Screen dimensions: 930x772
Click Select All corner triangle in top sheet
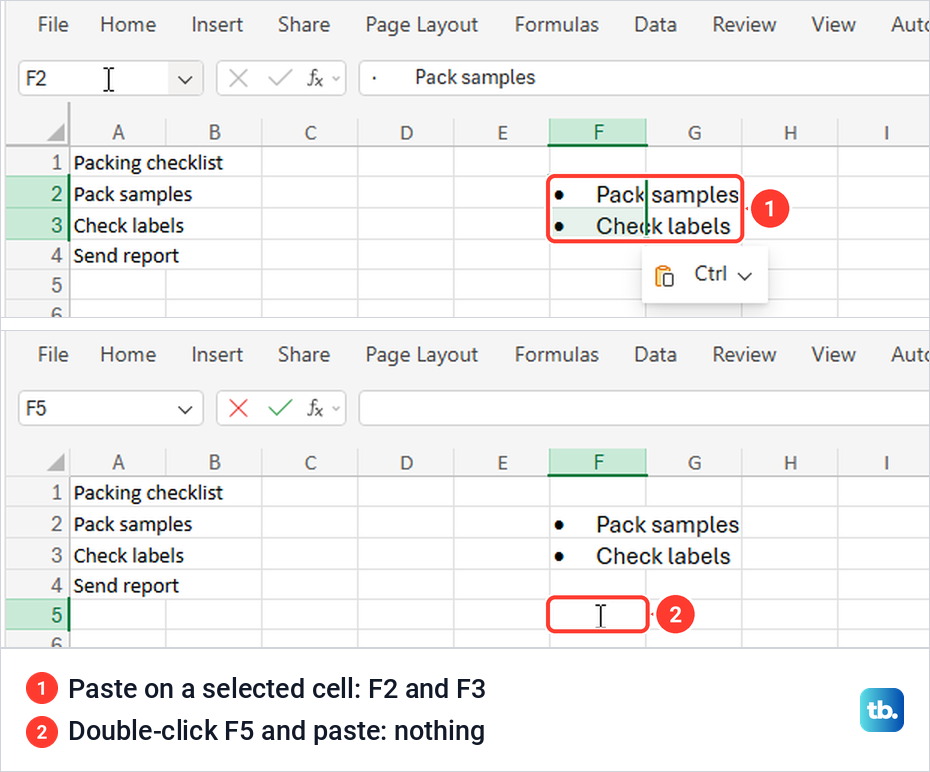[56, 132]
